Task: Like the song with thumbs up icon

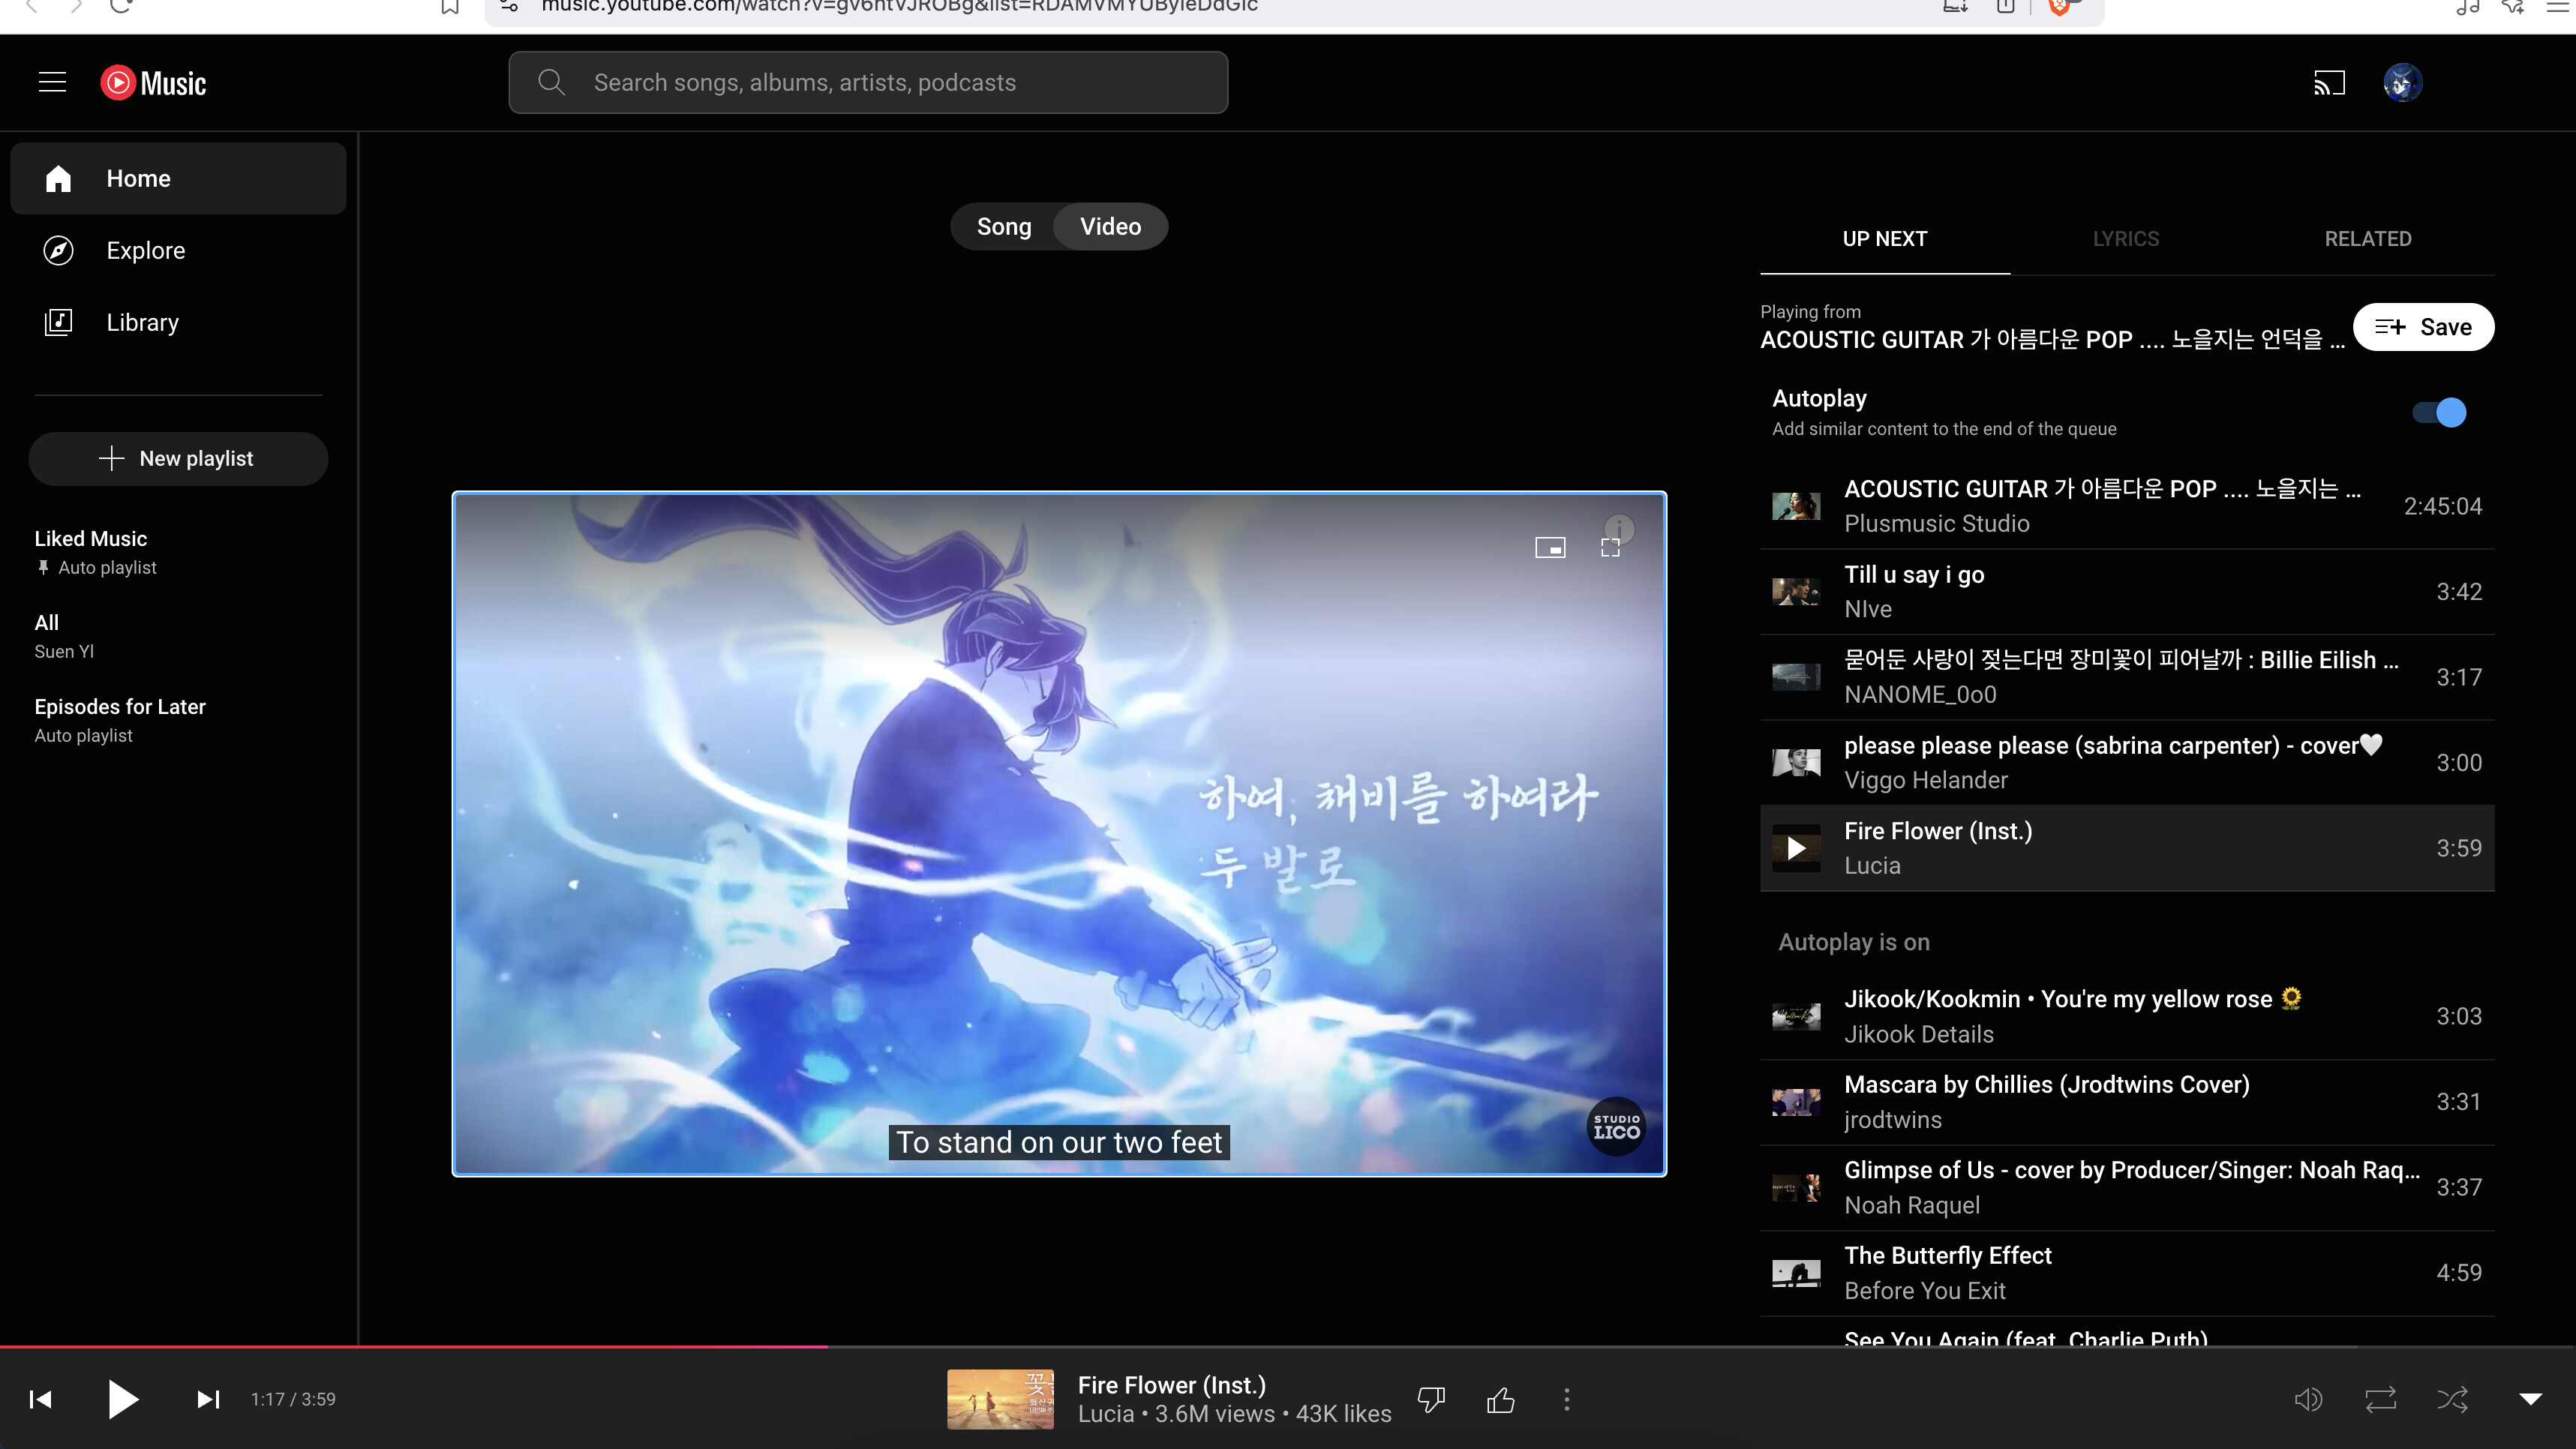Action: (x=1500, y=1399)
